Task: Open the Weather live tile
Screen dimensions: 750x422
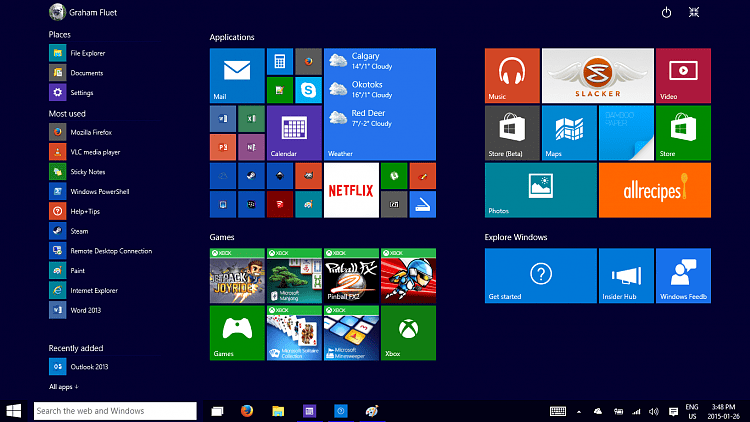Action: [x=380, y=104]
